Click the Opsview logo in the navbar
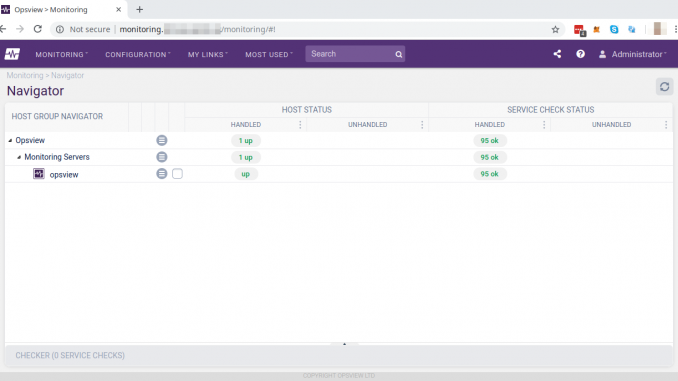 (x=12, y=54)
